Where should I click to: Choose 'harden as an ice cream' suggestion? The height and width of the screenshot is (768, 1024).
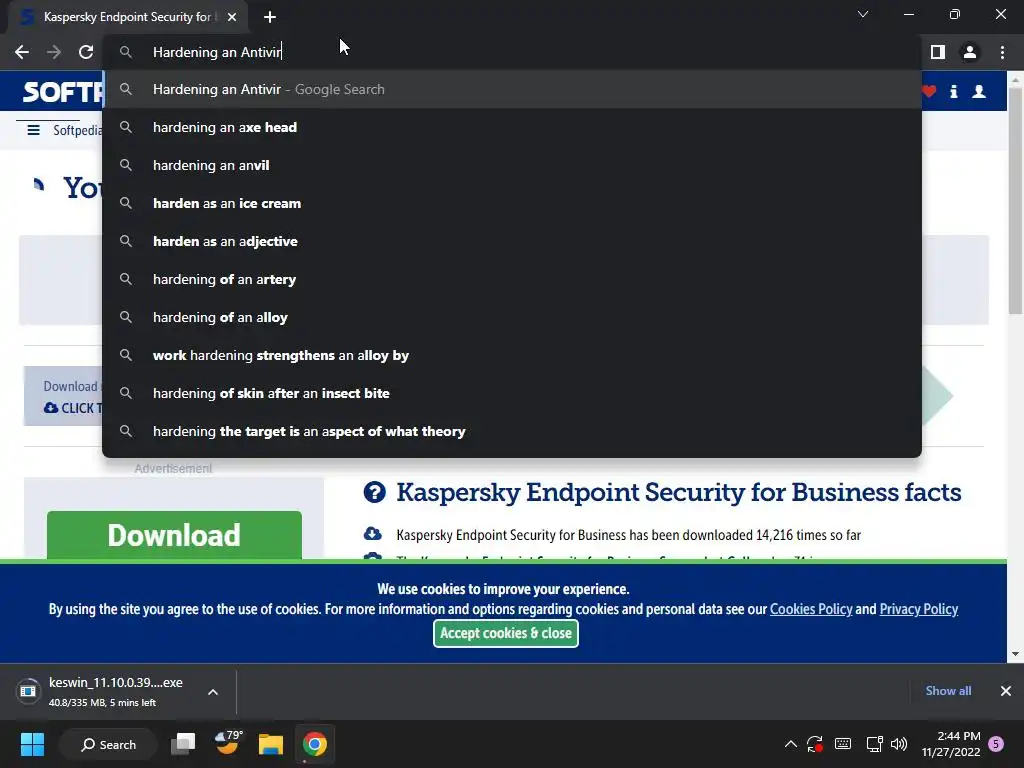point(512,203)
